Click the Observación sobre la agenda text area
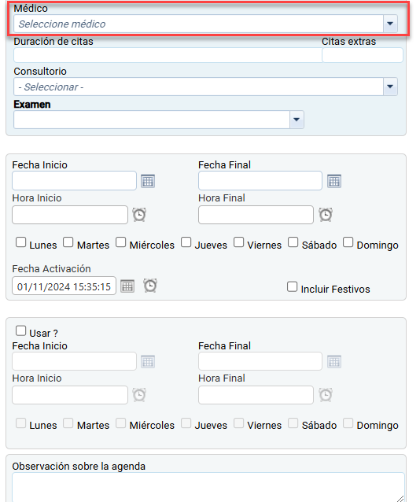Image resolution: width=417 pixels, height=502 pixels. pyautogui.click(x=208, y=487)
